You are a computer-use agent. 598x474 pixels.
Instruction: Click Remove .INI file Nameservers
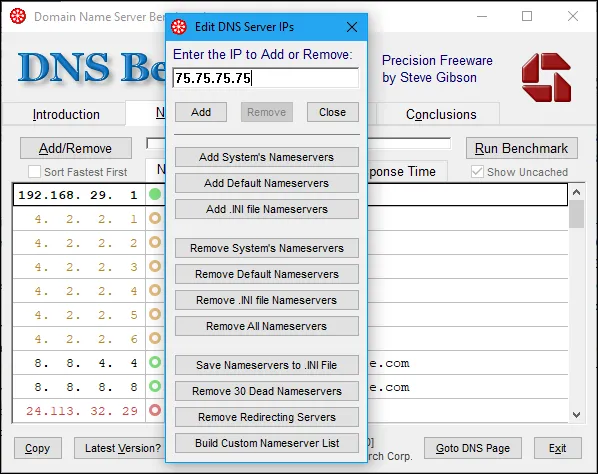point(267,300)
